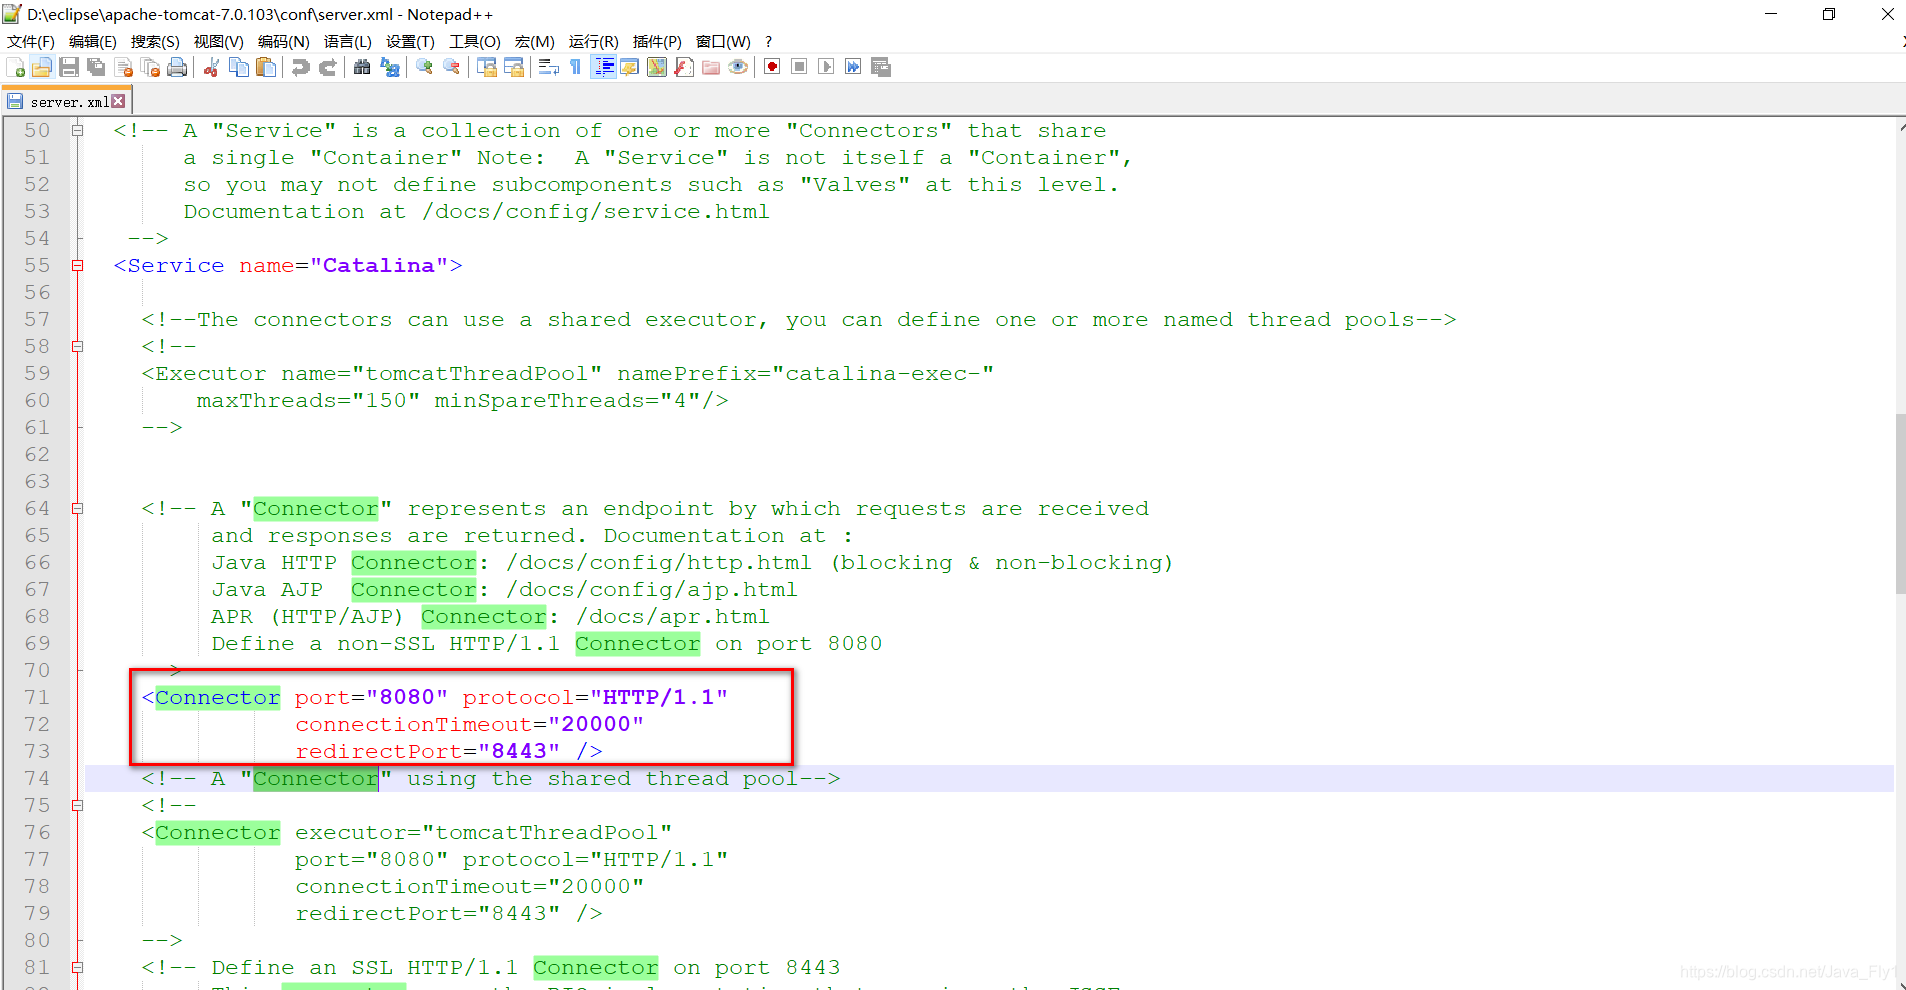Click line number 64 in the margin
Image resolution: width=1906 pixels, height=990 pixels.
click(37, 508)
